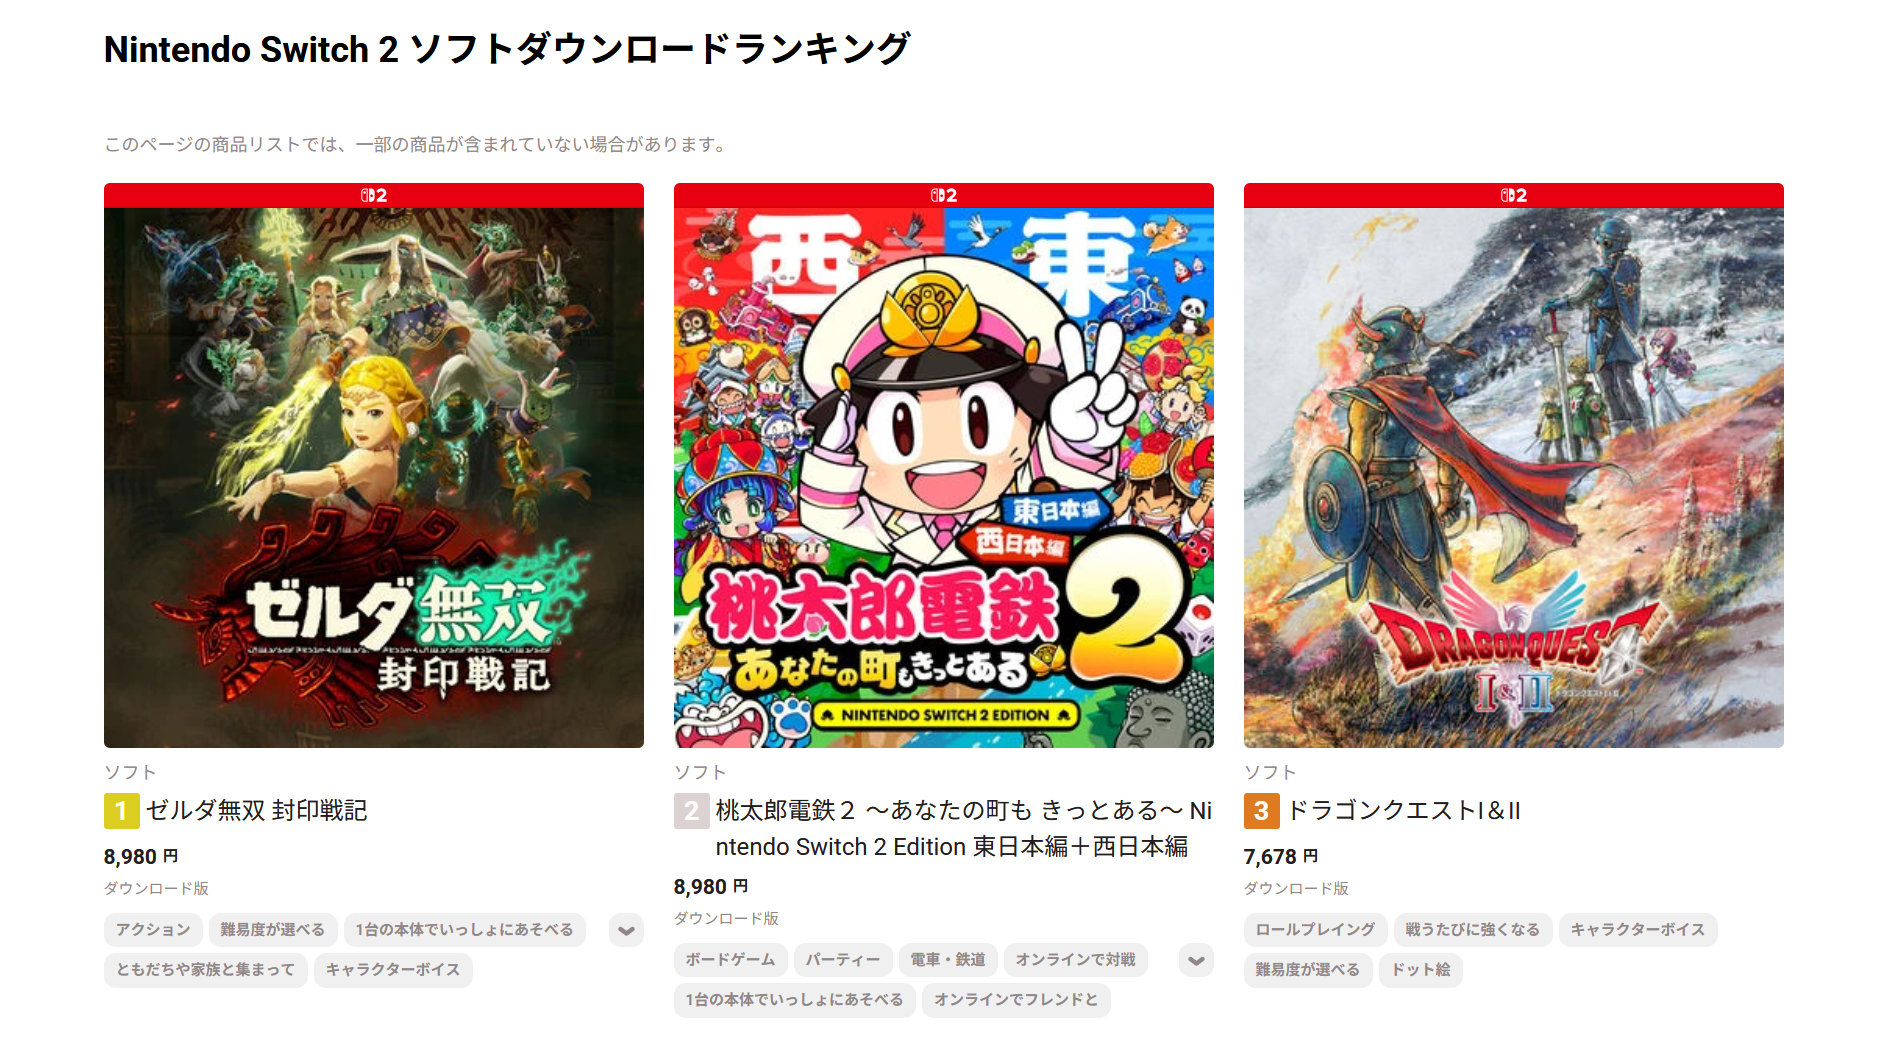Select the ボードゲーム tag
This screenshot has height=1044, width=1881.
click(730, 960)
